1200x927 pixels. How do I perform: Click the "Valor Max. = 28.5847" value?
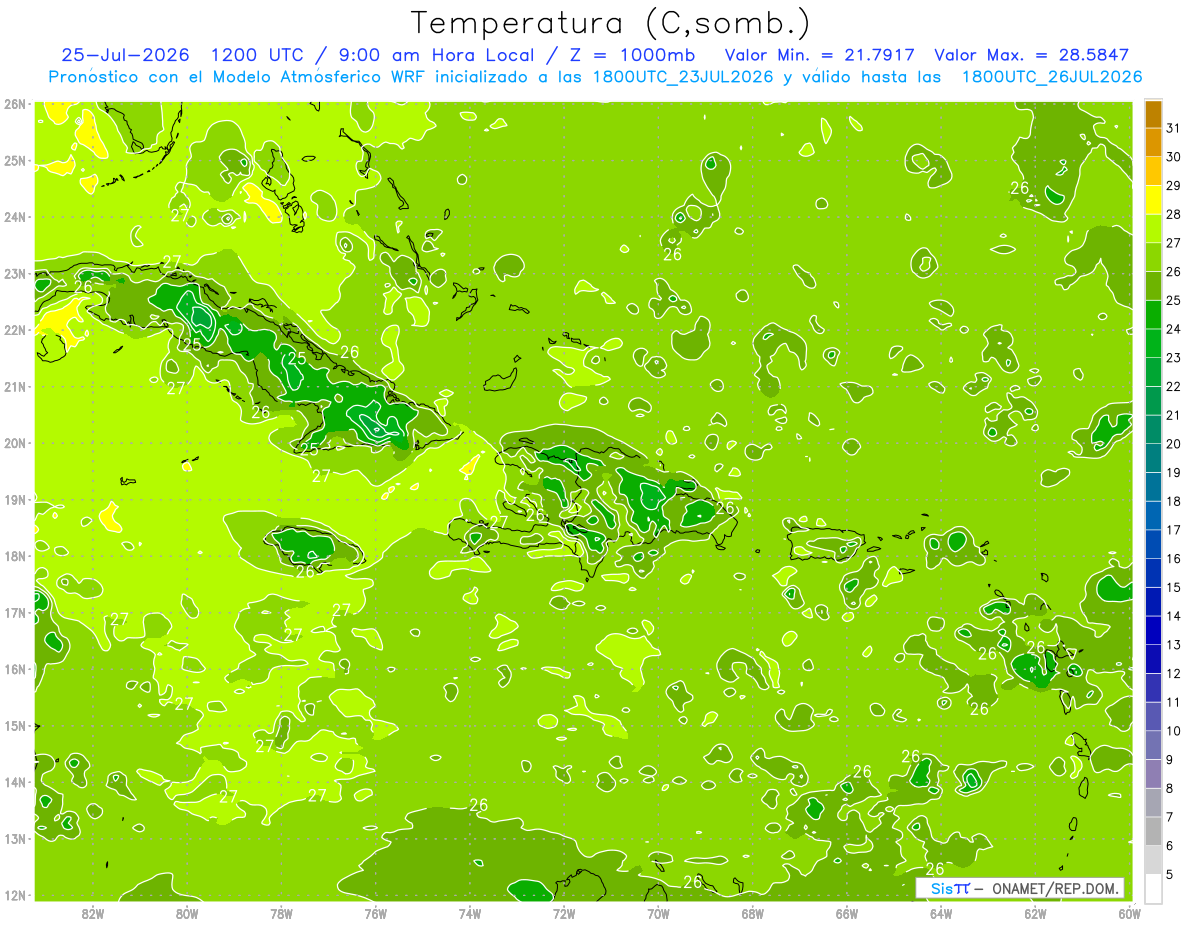coord(1031,55)
